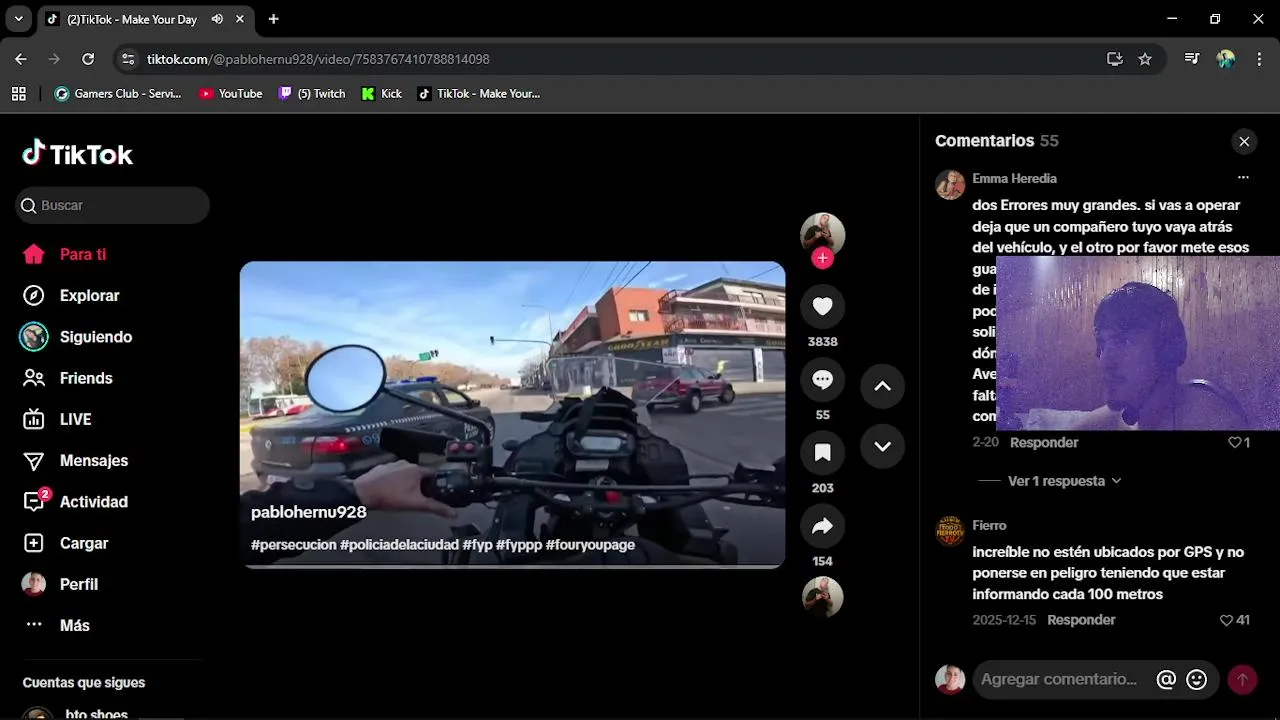This screenshot has width=1280, height=720.
Task: Open install/cast icon in address bar
Action: 1115,59
